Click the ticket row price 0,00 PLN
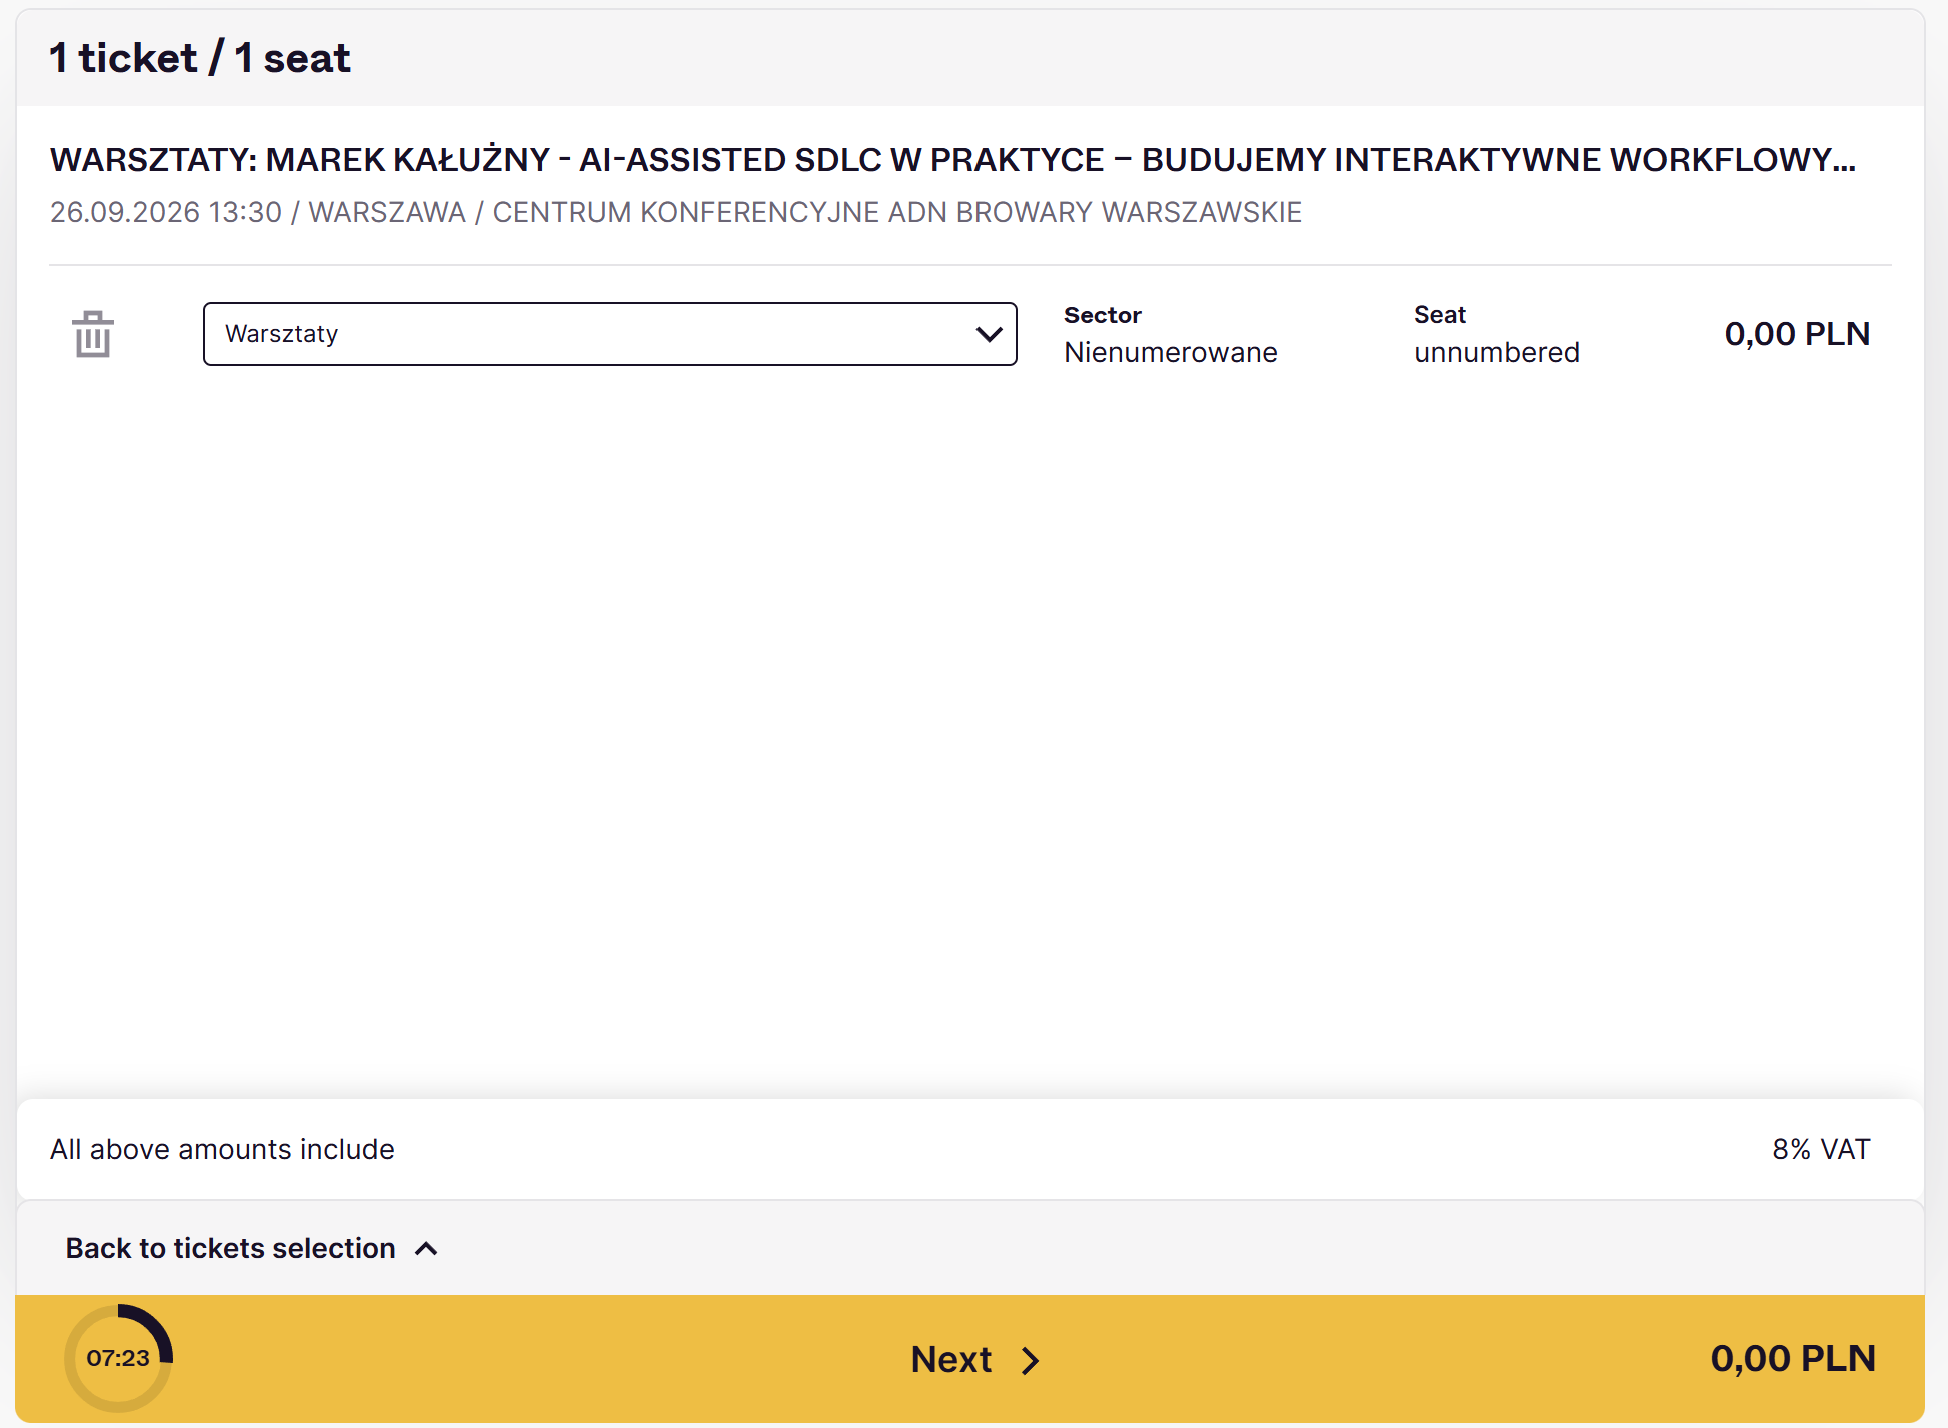The height and width of the screenshot is (1428, 1948). pyautogui.click(x=1797, y=334)
